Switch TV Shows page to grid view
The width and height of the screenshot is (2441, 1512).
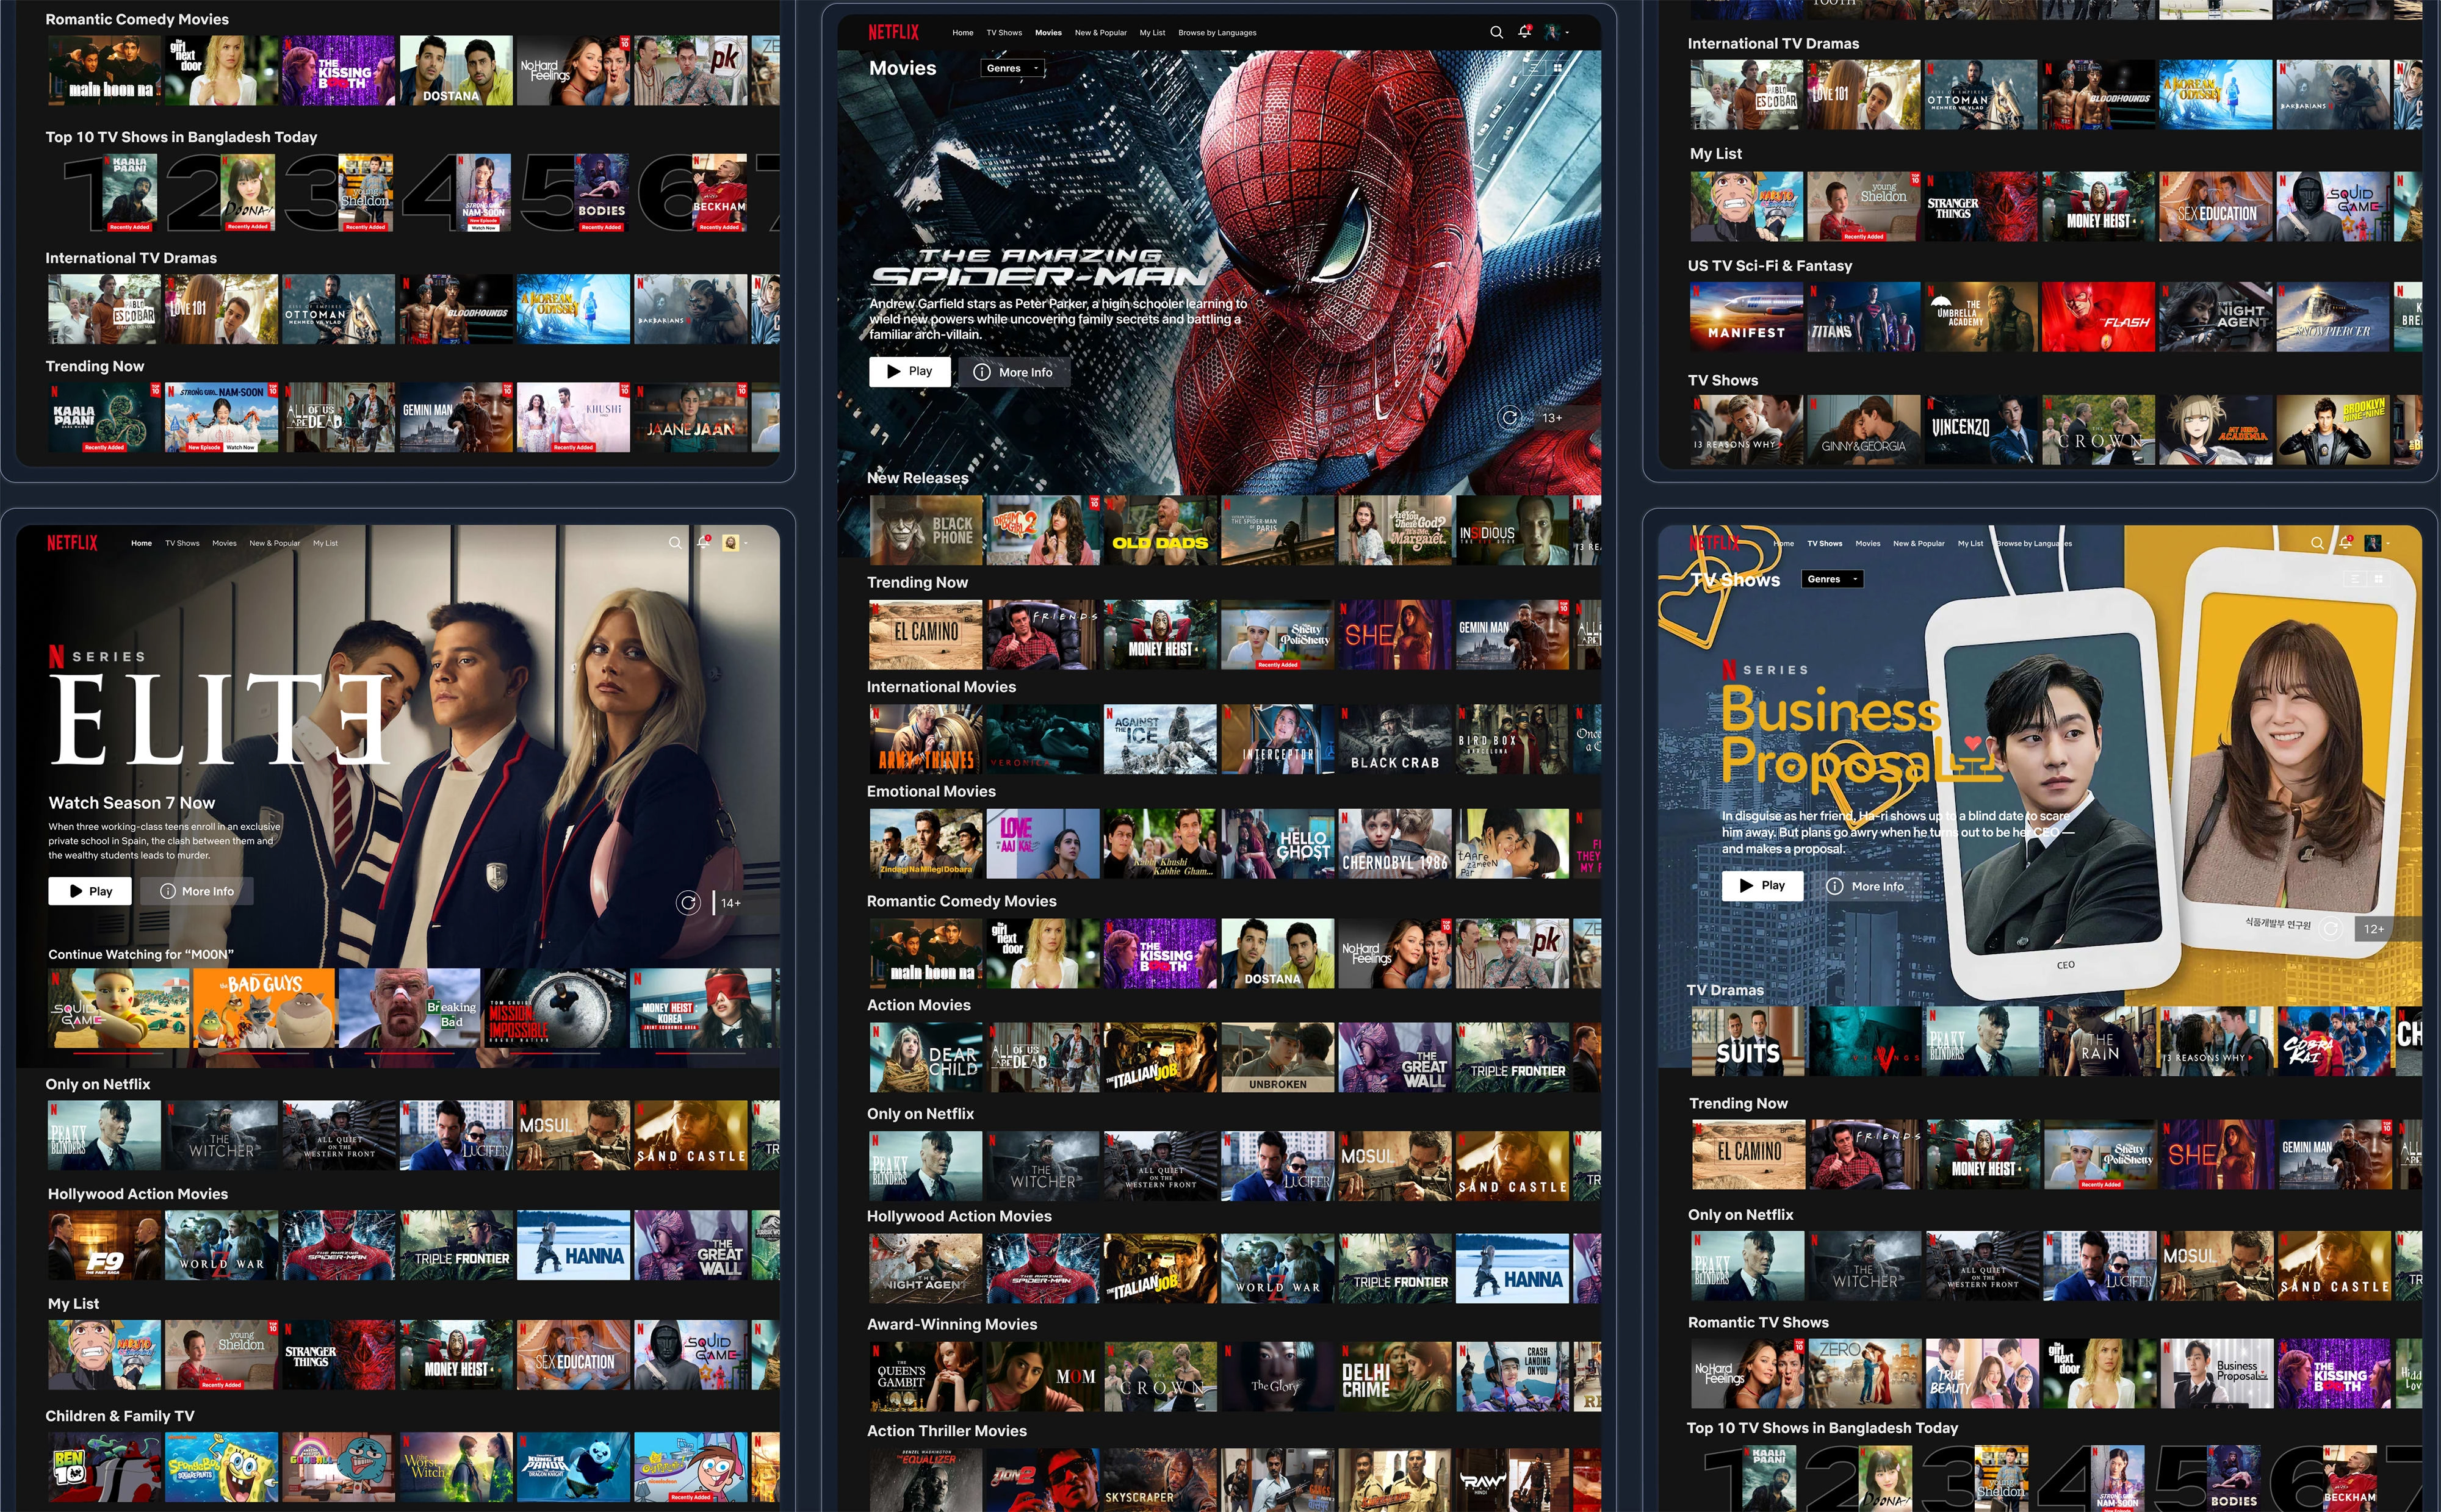pos(2378,579)
